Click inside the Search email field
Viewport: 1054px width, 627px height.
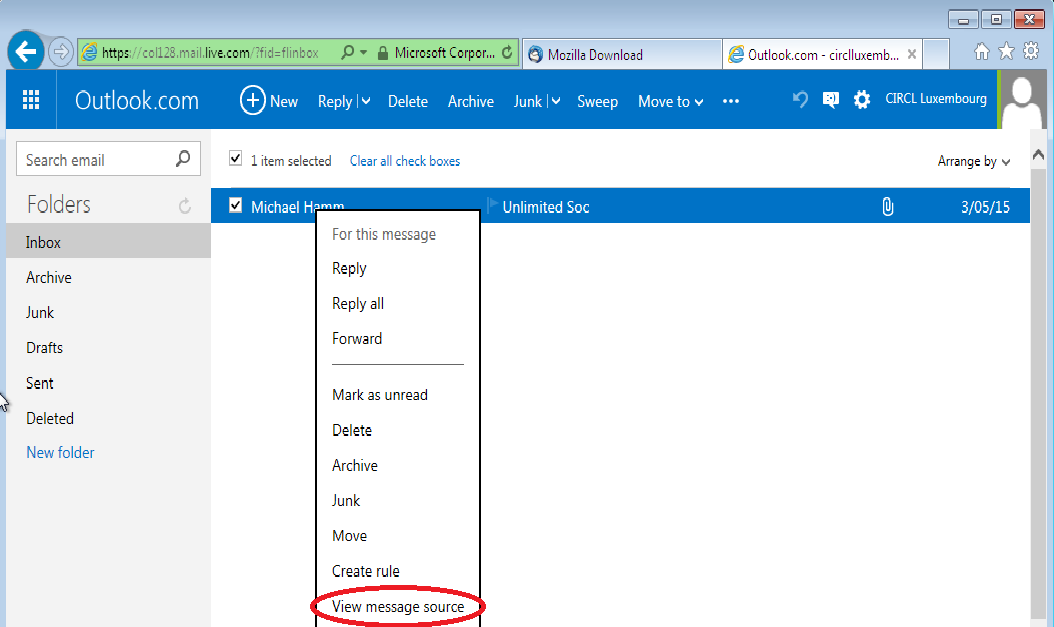95,159
